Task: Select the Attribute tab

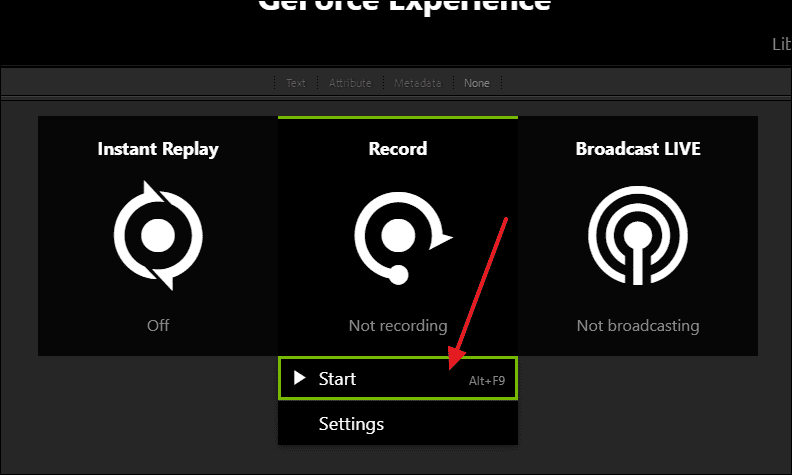Action: click(350, 83)
